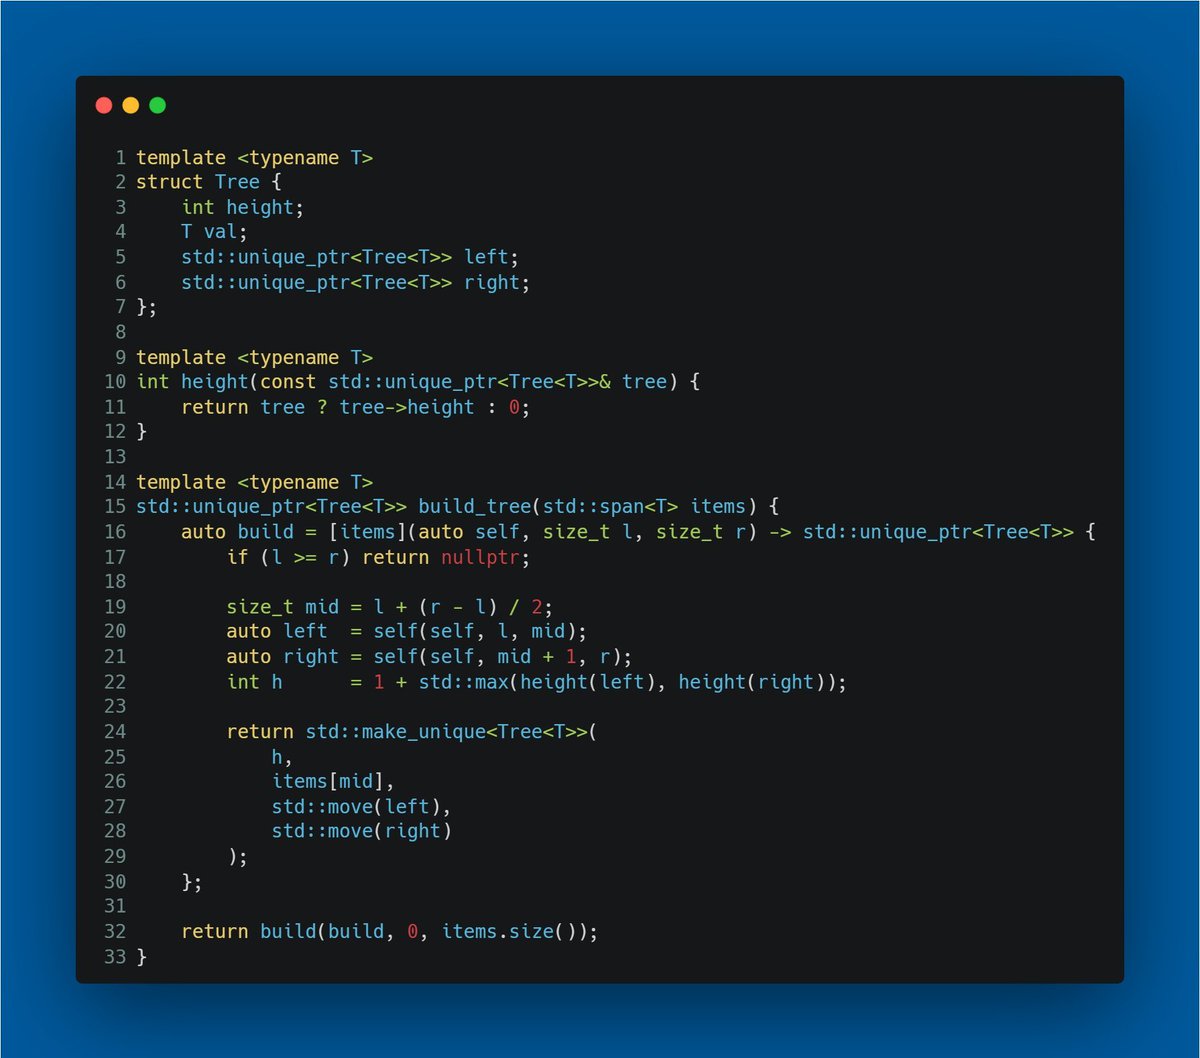Click the red close dot

[x=104, y=105]
